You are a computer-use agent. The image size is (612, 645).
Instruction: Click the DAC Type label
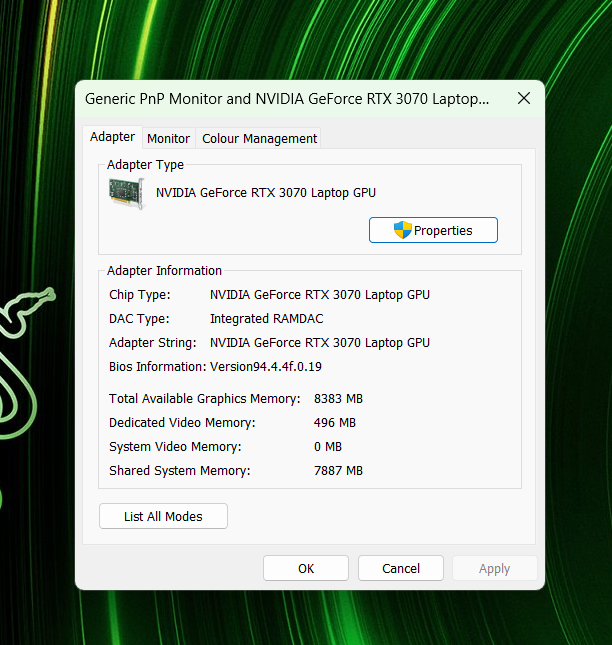(x=139, y=319)
